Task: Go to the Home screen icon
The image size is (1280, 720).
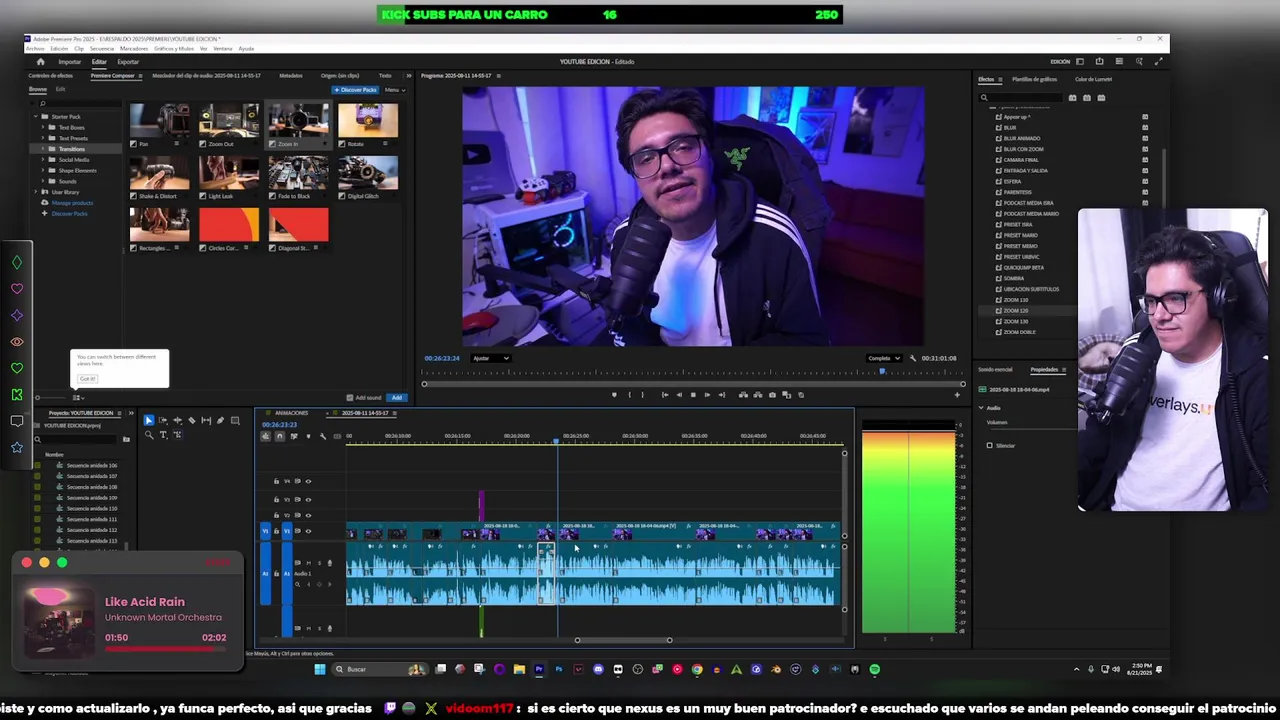Action: point(40,62)
